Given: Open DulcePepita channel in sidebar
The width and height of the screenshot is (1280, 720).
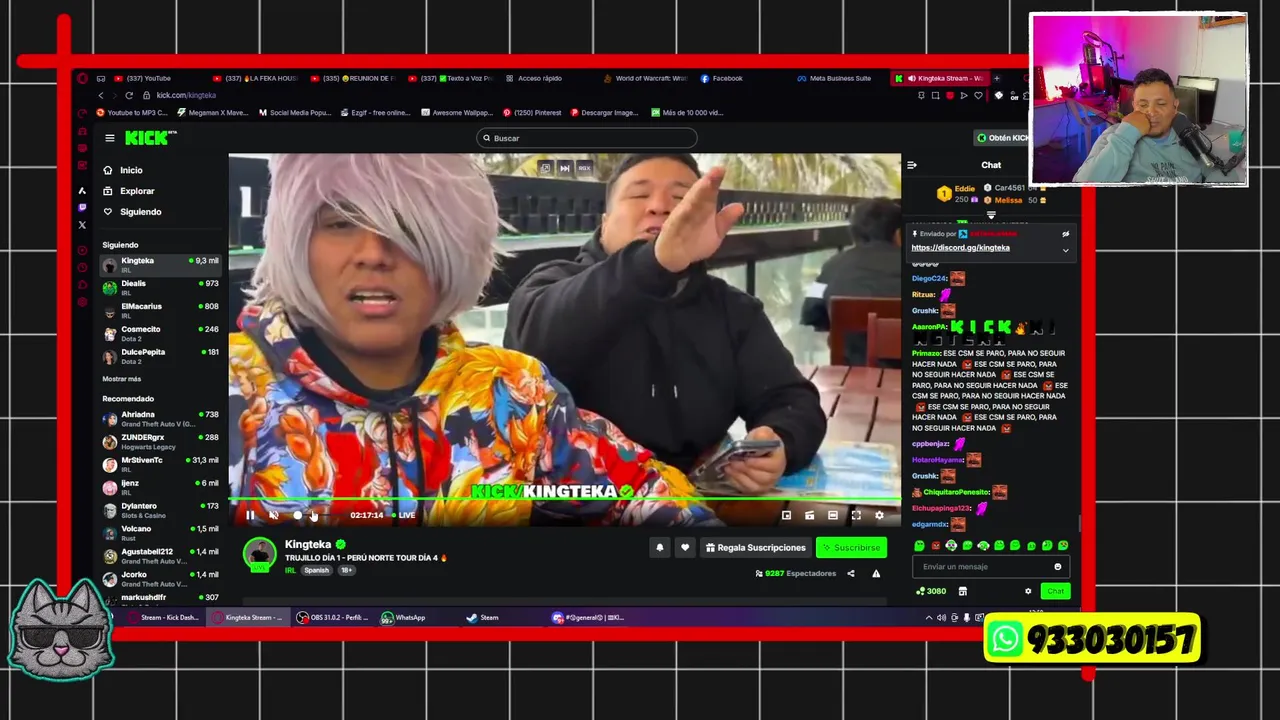Looking at the screenshot, I should pyautogui.click(x=160, y=356).
